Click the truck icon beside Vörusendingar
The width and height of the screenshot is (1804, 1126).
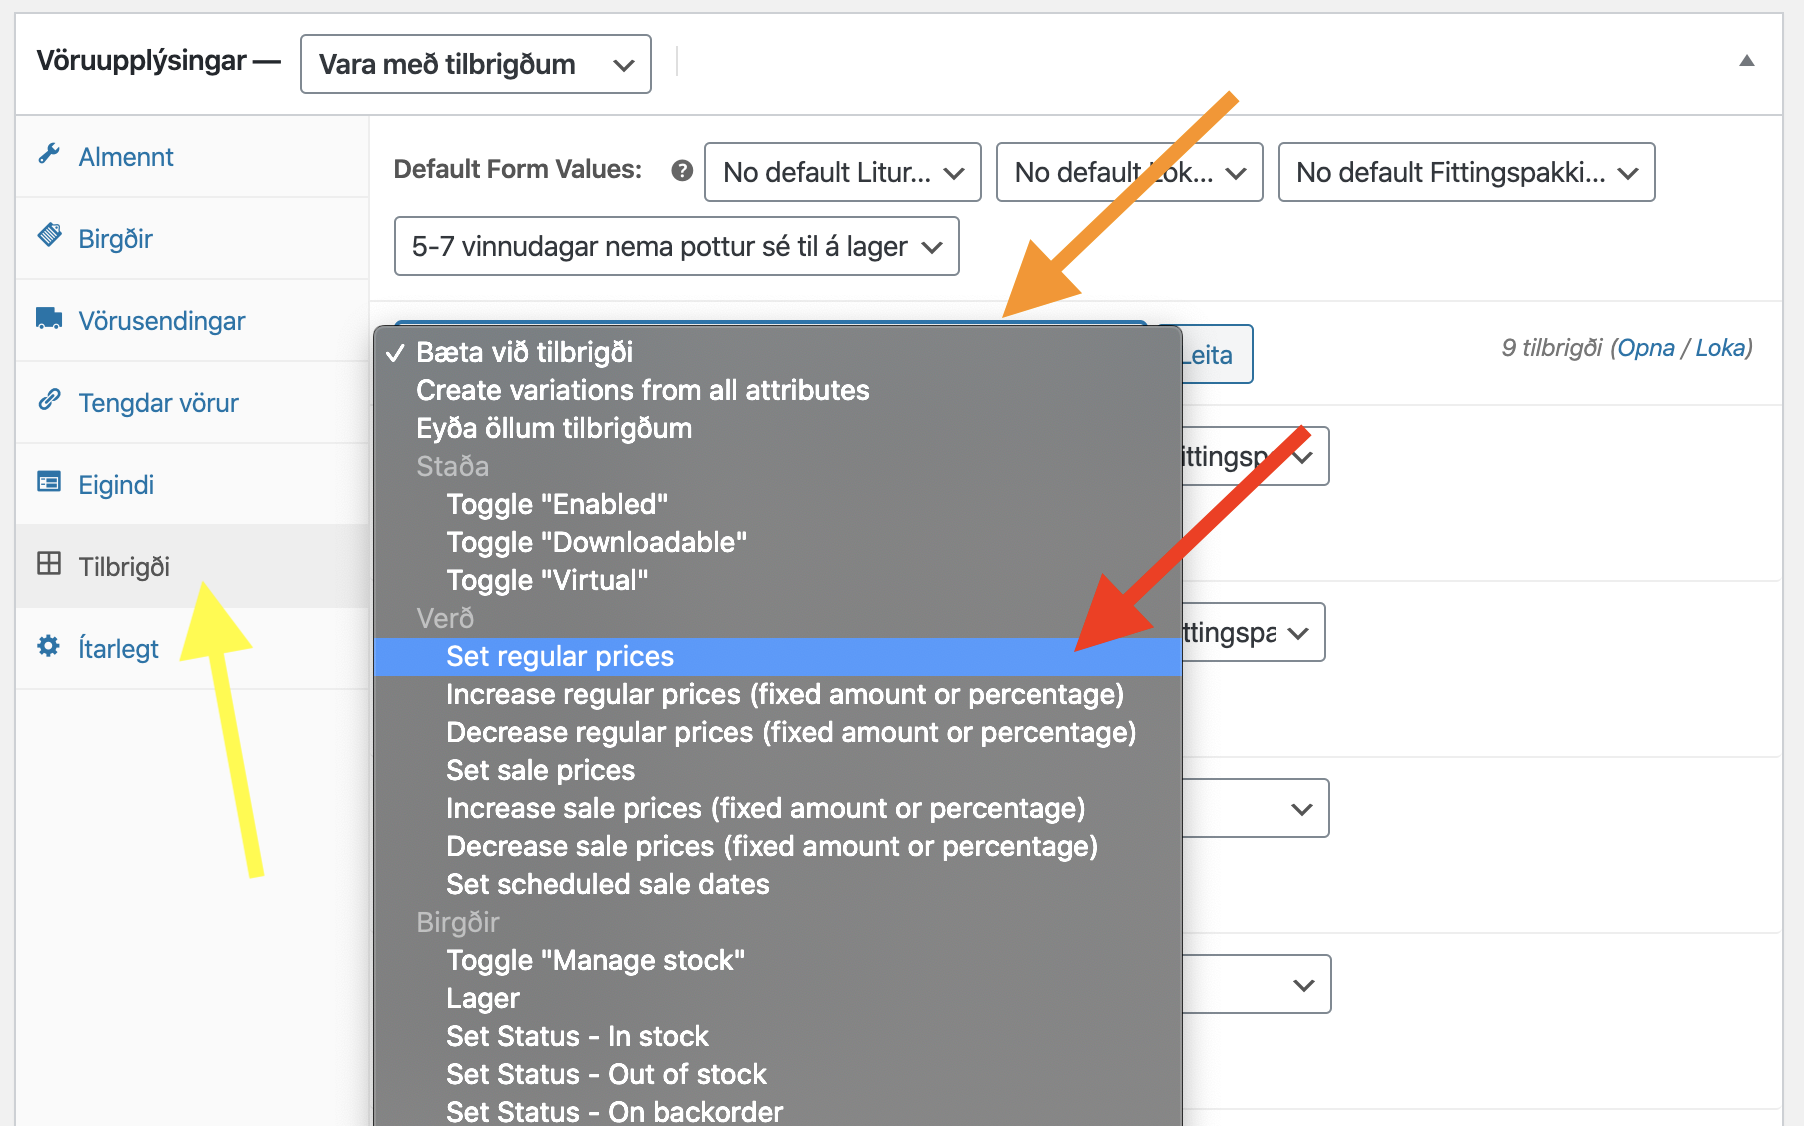[49, 318]
